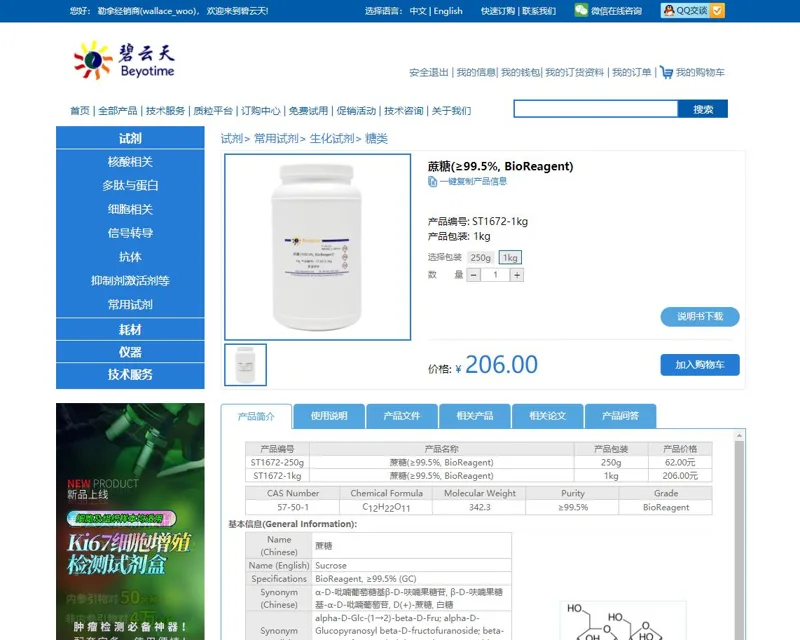800x640 pixels.
Task: Open 联系我们 contact us link
Action: (539, 11)
